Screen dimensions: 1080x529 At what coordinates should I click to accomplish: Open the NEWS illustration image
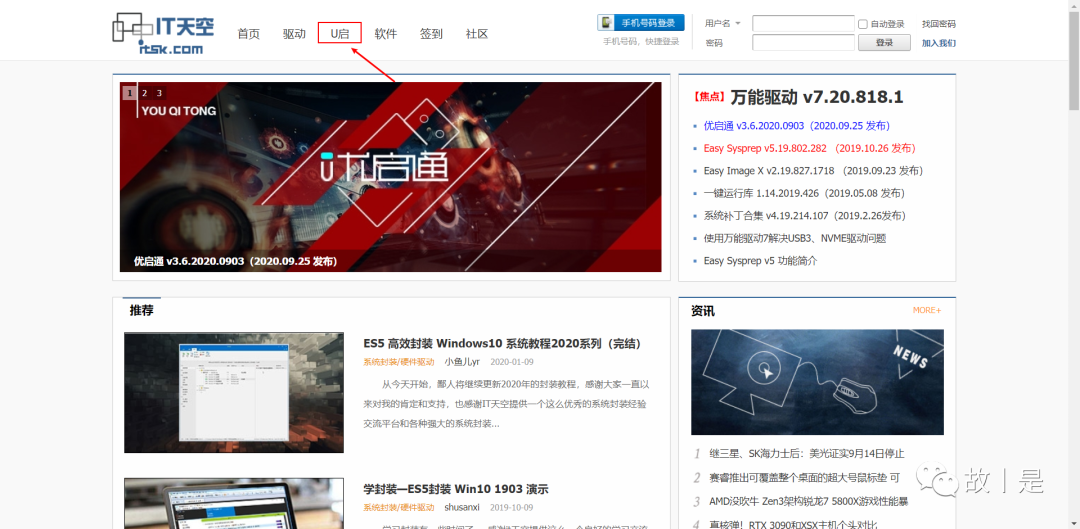pyautogui.click(x=818, y=382)
